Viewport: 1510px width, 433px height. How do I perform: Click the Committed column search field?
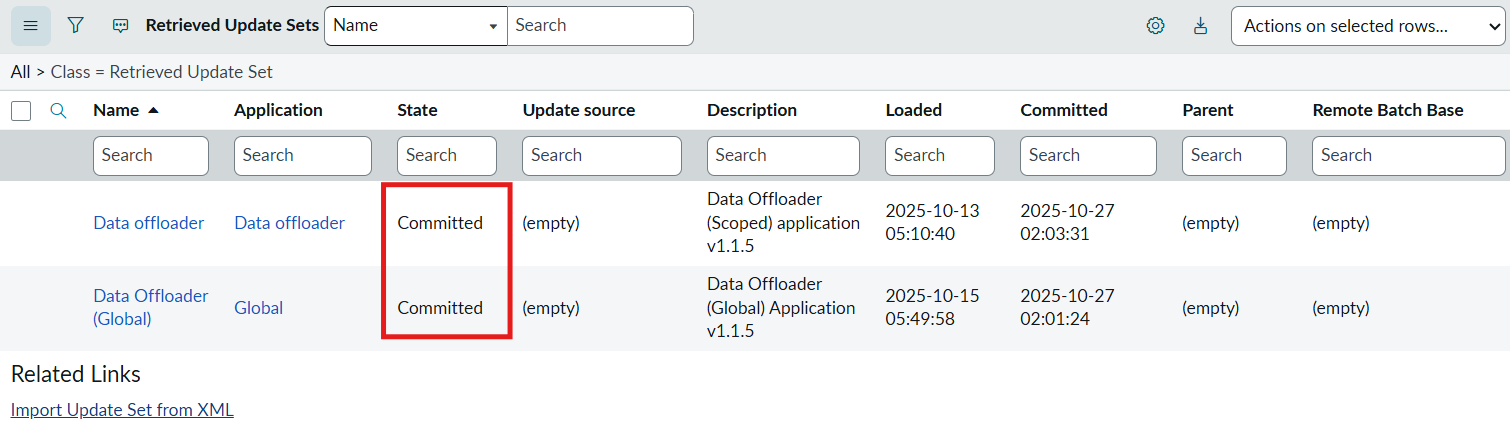pyautogui.click(x=1088, y=156)
